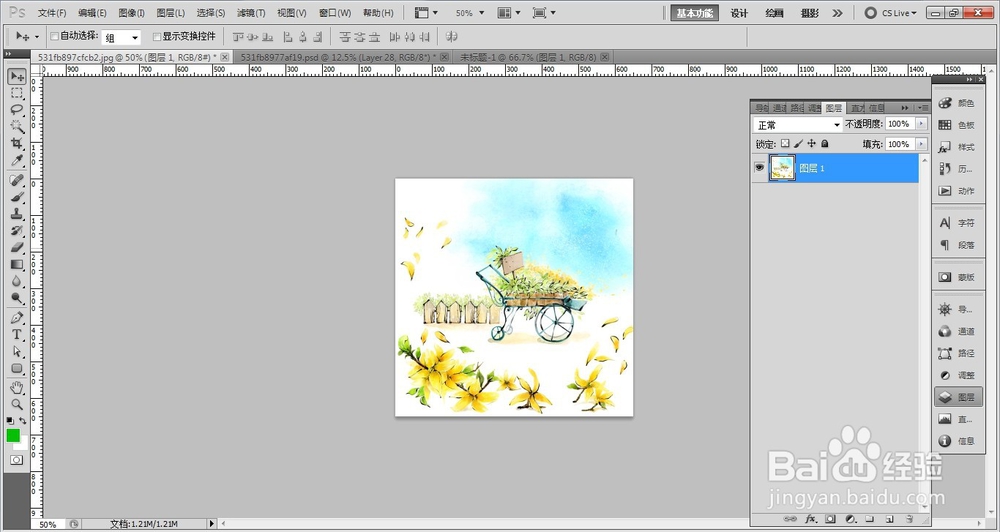The image size is (1000, 532).
Task: Hide 图层 1 with the eye icon
Action: 759,168
